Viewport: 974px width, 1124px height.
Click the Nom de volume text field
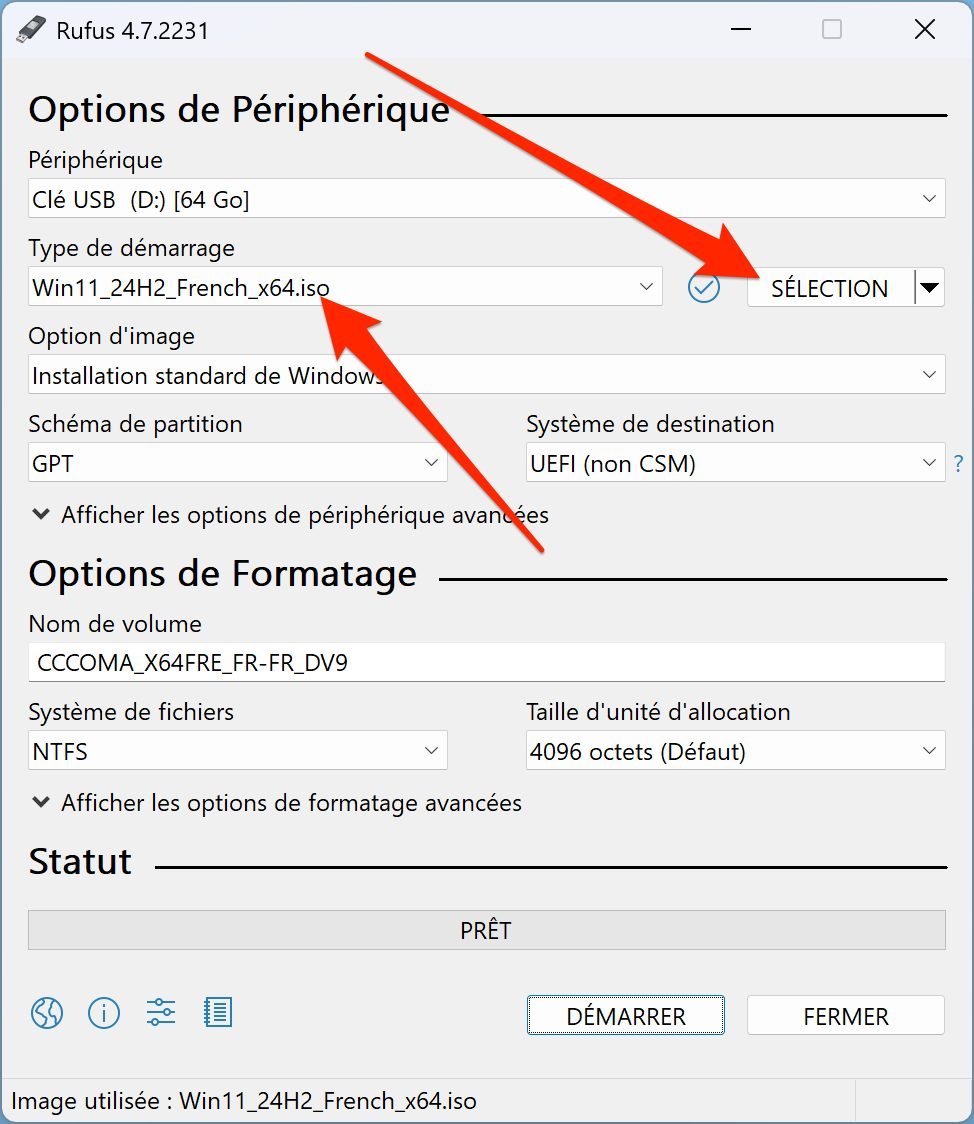(x=487, y=662)
